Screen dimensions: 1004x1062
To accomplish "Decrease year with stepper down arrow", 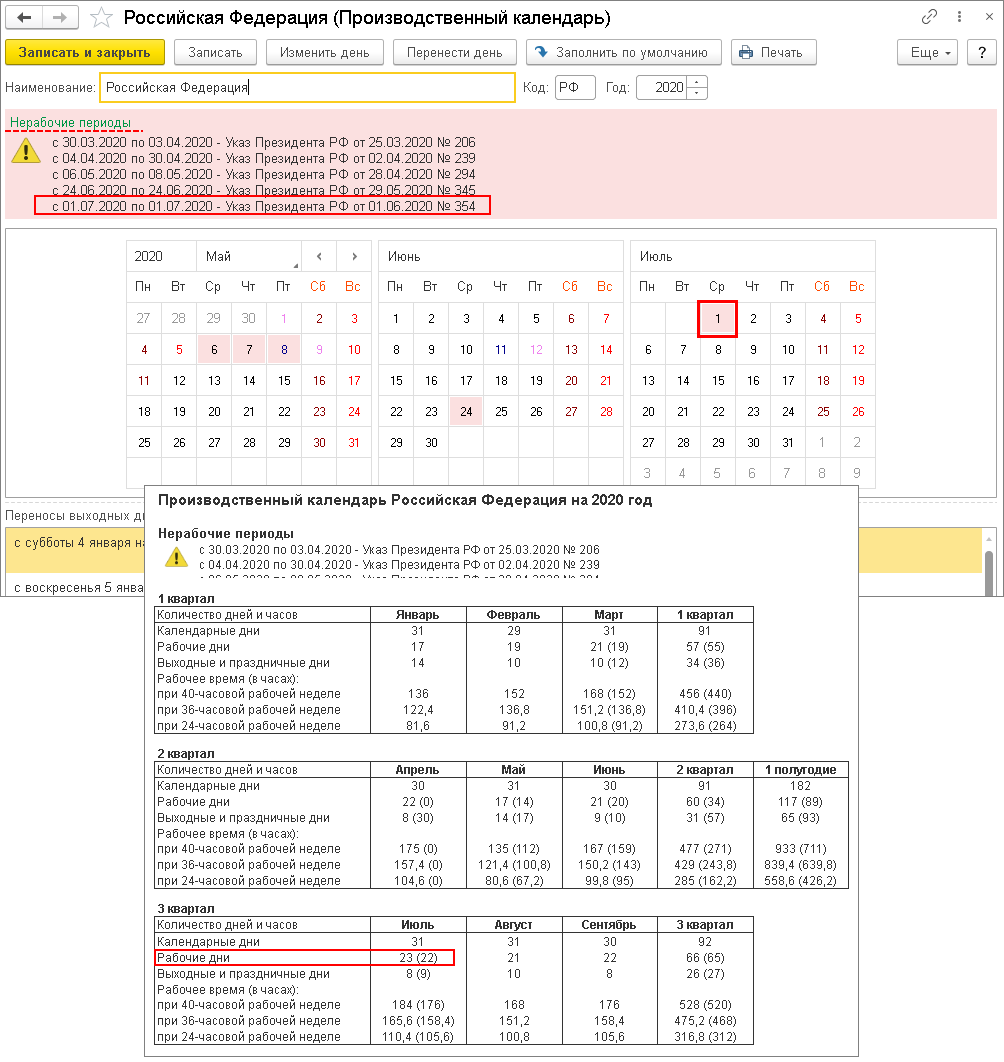I will click(x=697, y=93).
